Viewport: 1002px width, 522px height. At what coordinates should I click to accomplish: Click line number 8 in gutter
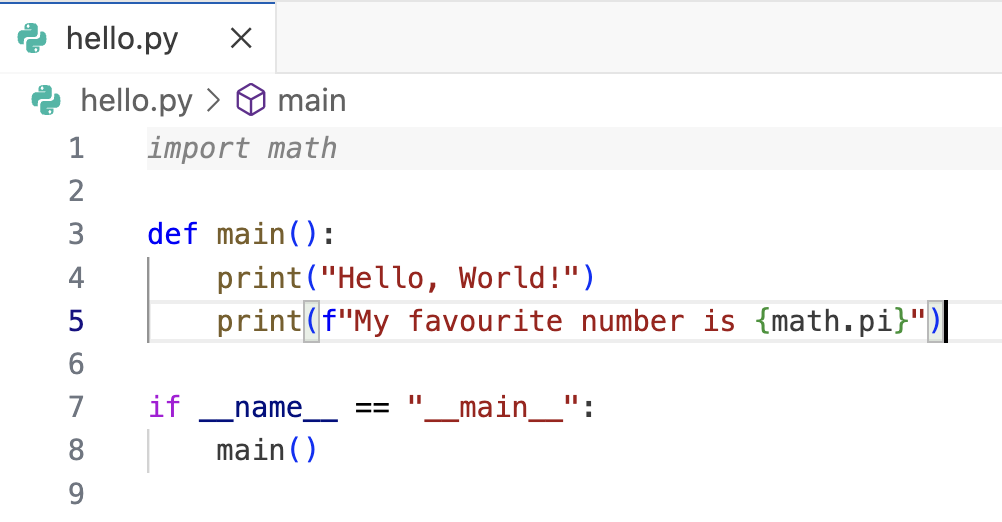tap(77, 450)
